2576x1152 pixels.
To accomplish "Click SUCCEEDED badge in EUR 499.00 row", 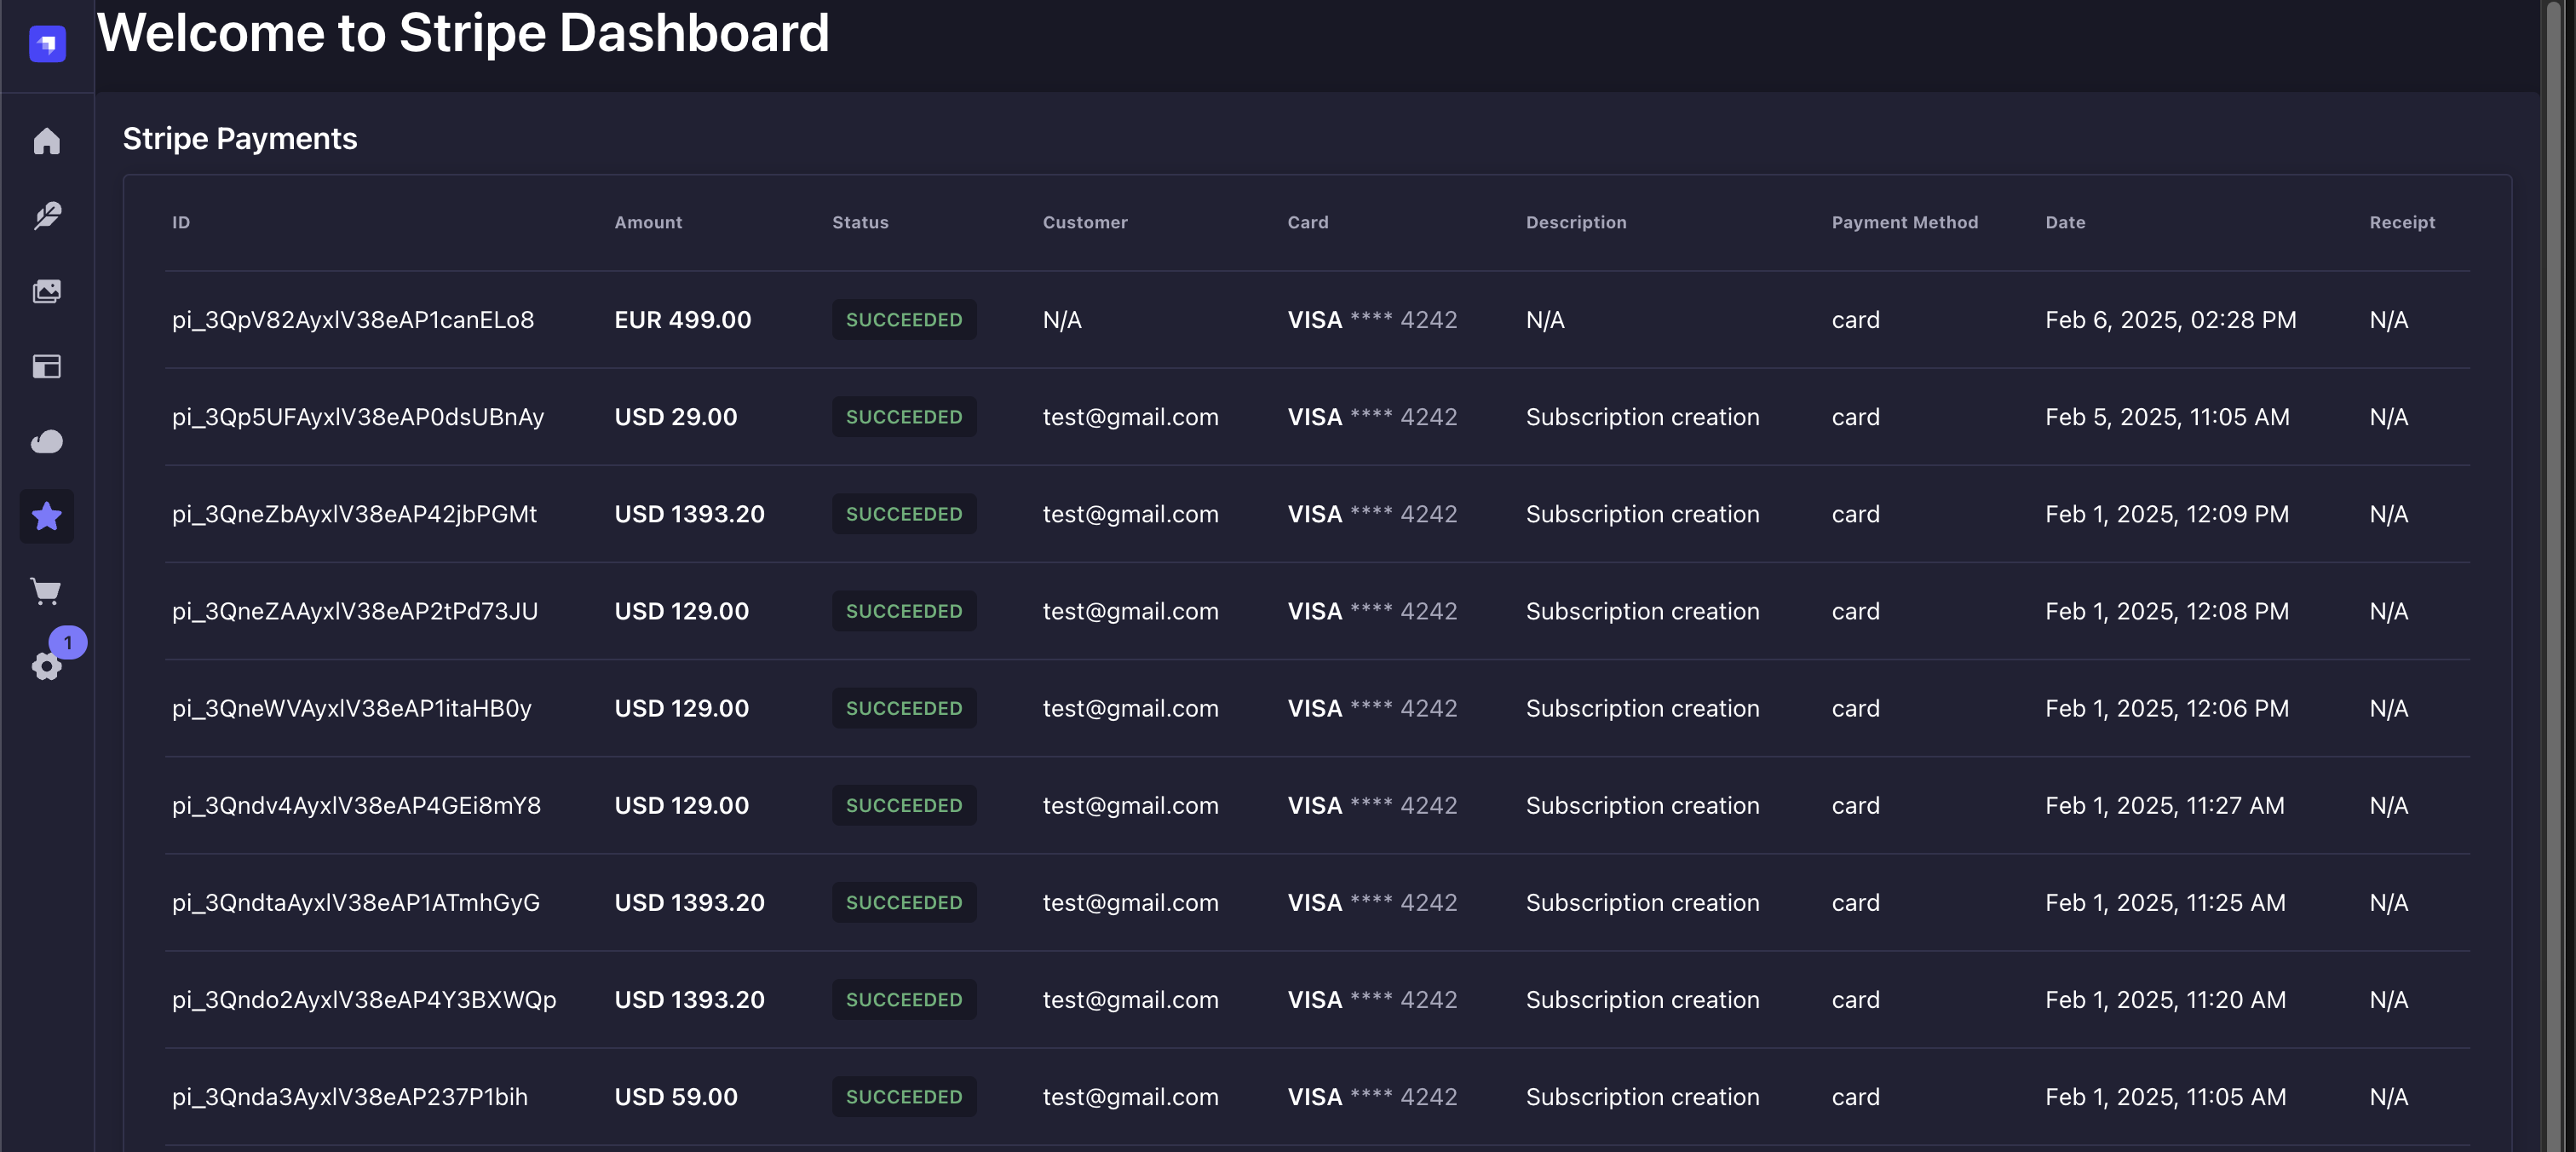I will [x=904, y=320].
